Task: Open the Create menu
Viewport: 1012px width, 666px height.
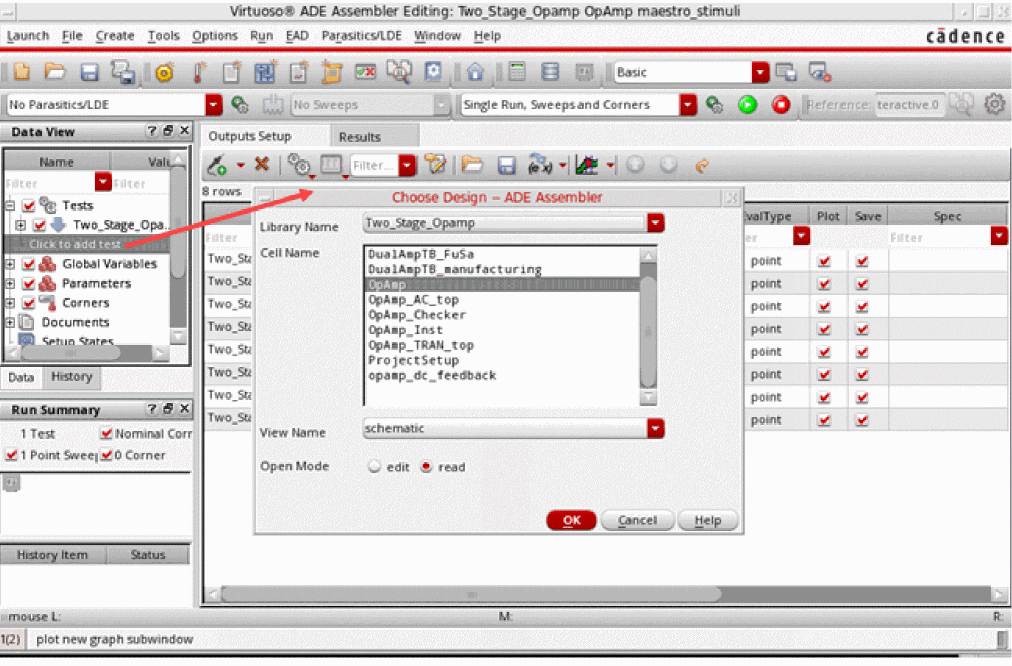Action: 115,36
